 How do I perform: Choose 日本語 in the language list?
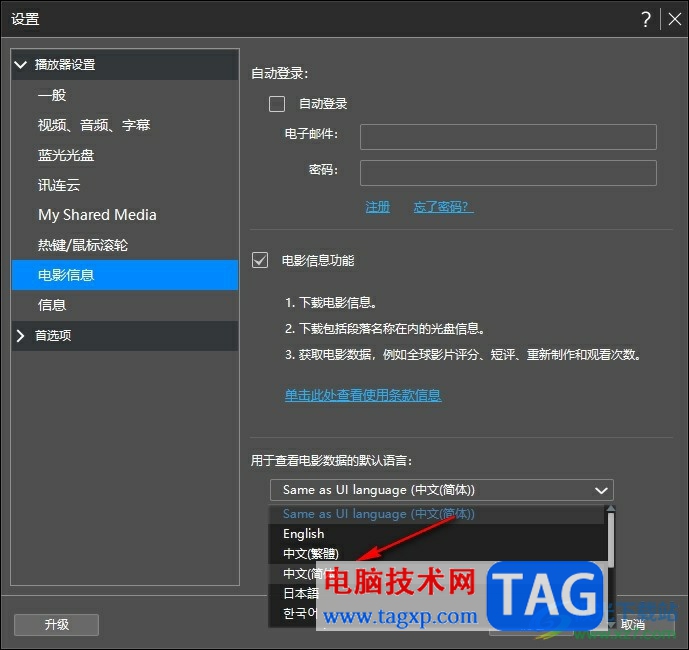coord(301,594)
